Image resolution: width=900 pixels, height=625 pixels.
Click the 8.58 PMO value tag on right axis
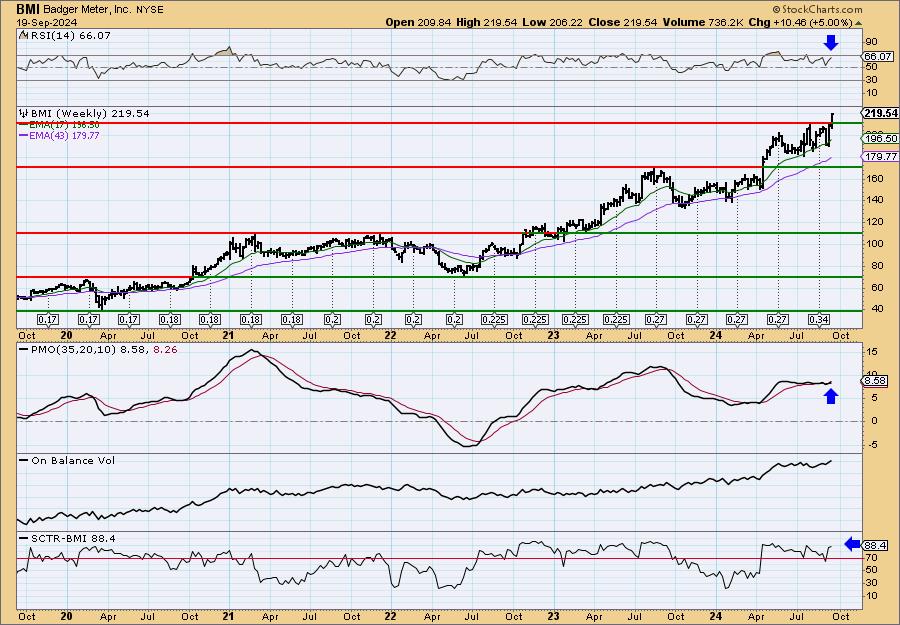click(876, 381)
